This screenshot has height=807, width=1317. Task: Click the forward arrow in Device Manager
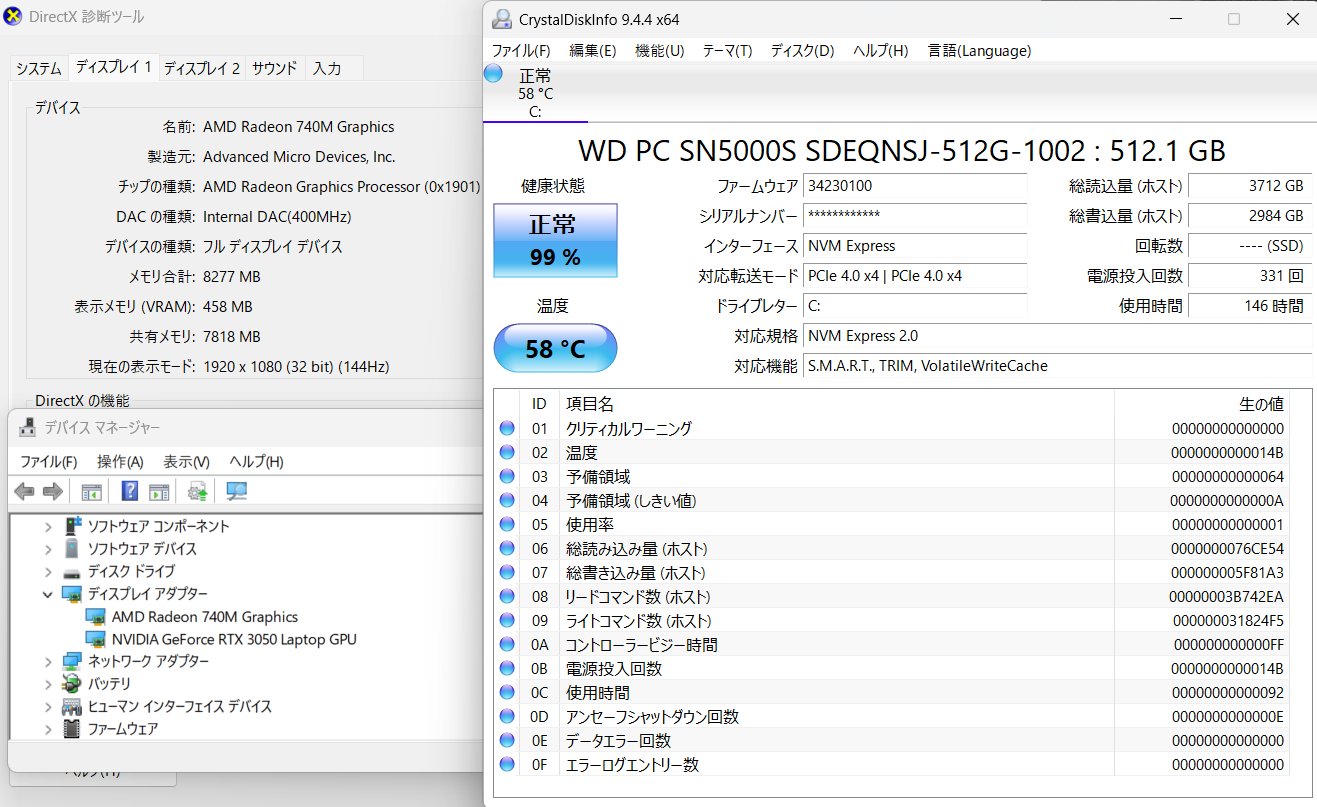53,491
